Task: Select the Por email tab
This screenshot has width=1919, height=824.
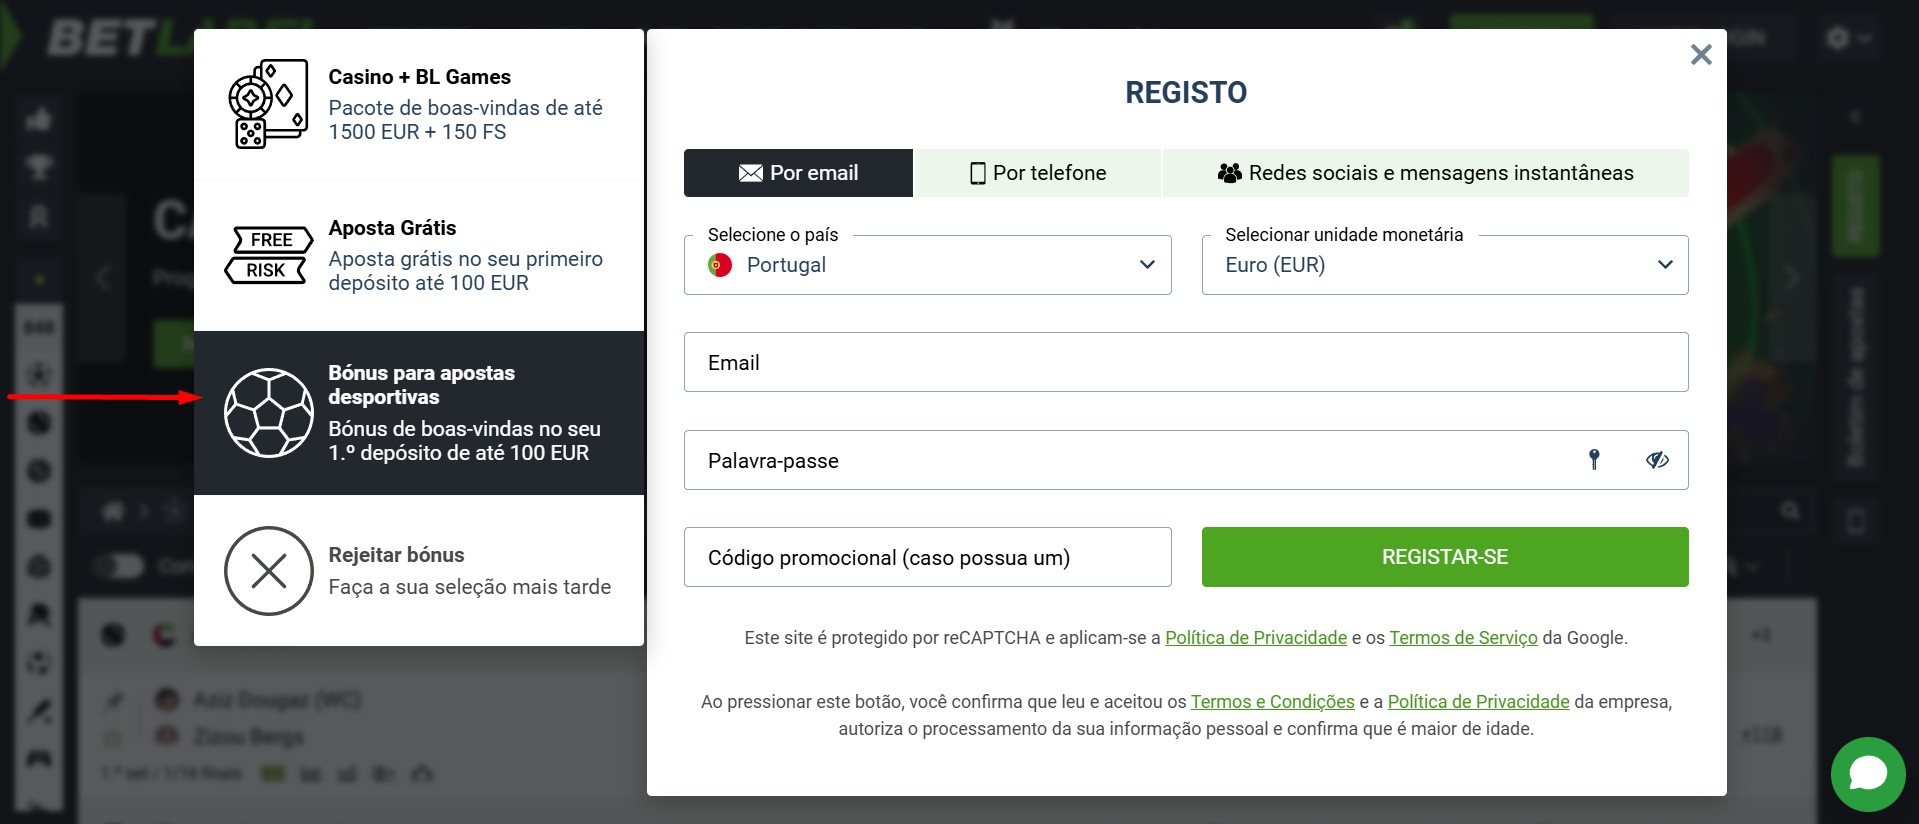Action: tap(798, 173)
